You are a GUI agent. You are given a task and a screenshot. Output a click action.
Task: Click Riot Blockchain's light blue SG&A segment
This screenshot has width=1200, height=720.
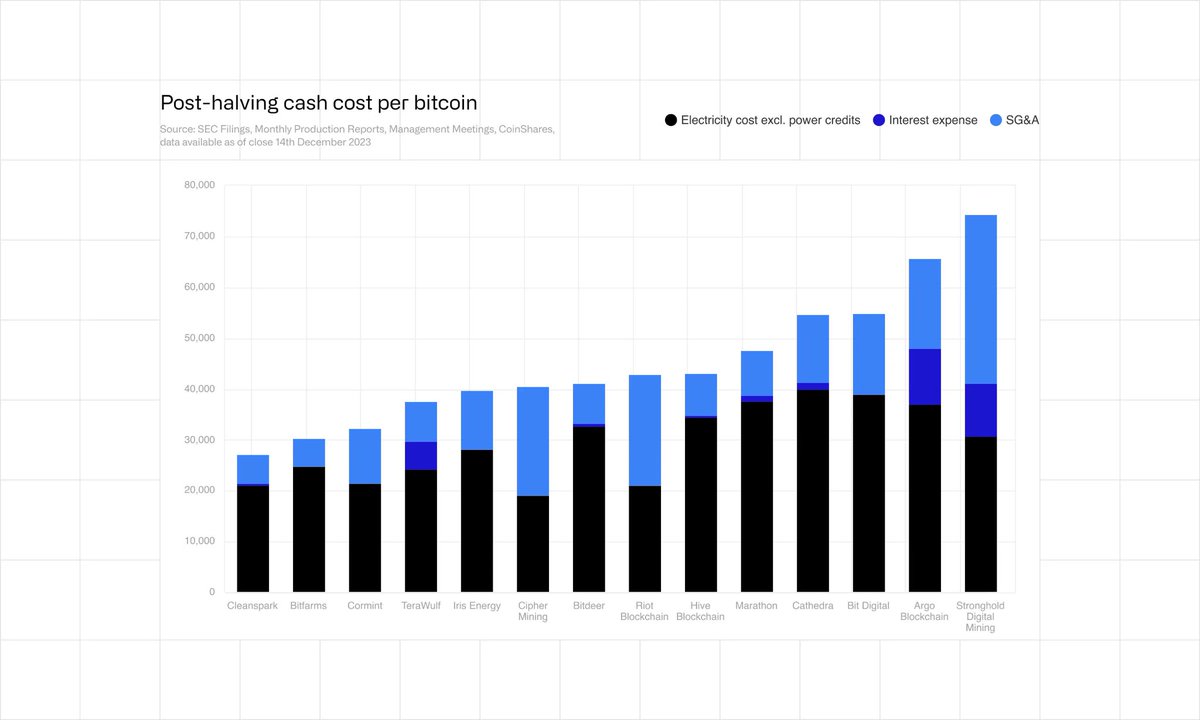pos(645,430)
